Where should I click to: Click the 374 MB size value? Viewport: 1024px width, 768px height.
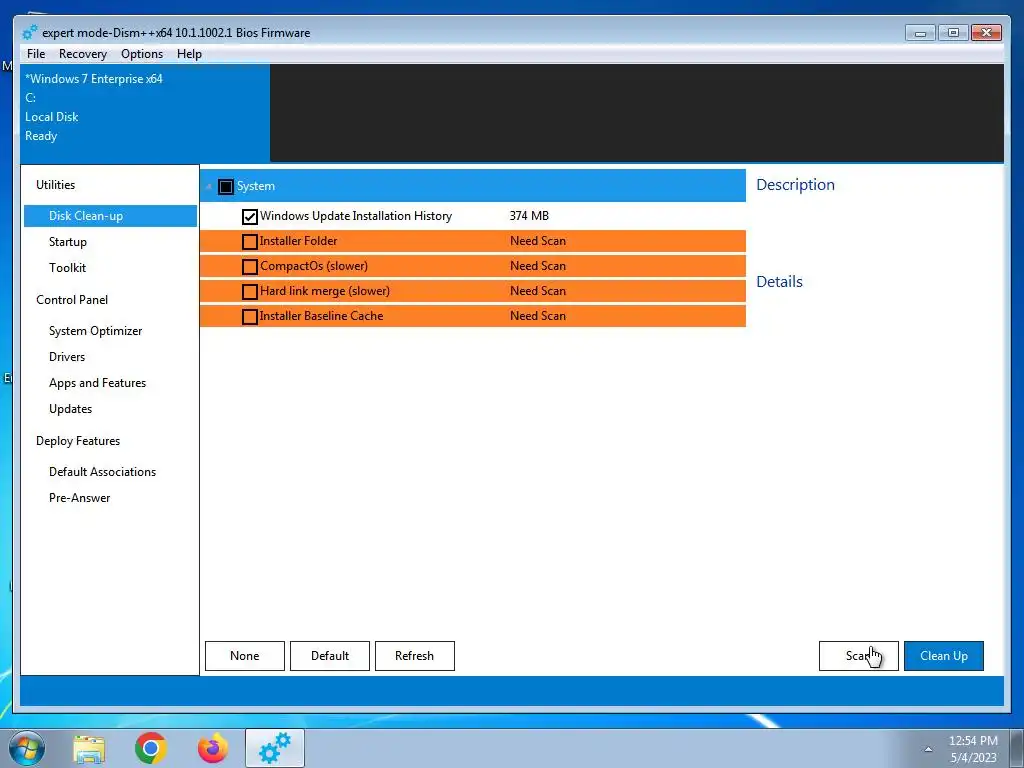[529, 216]
